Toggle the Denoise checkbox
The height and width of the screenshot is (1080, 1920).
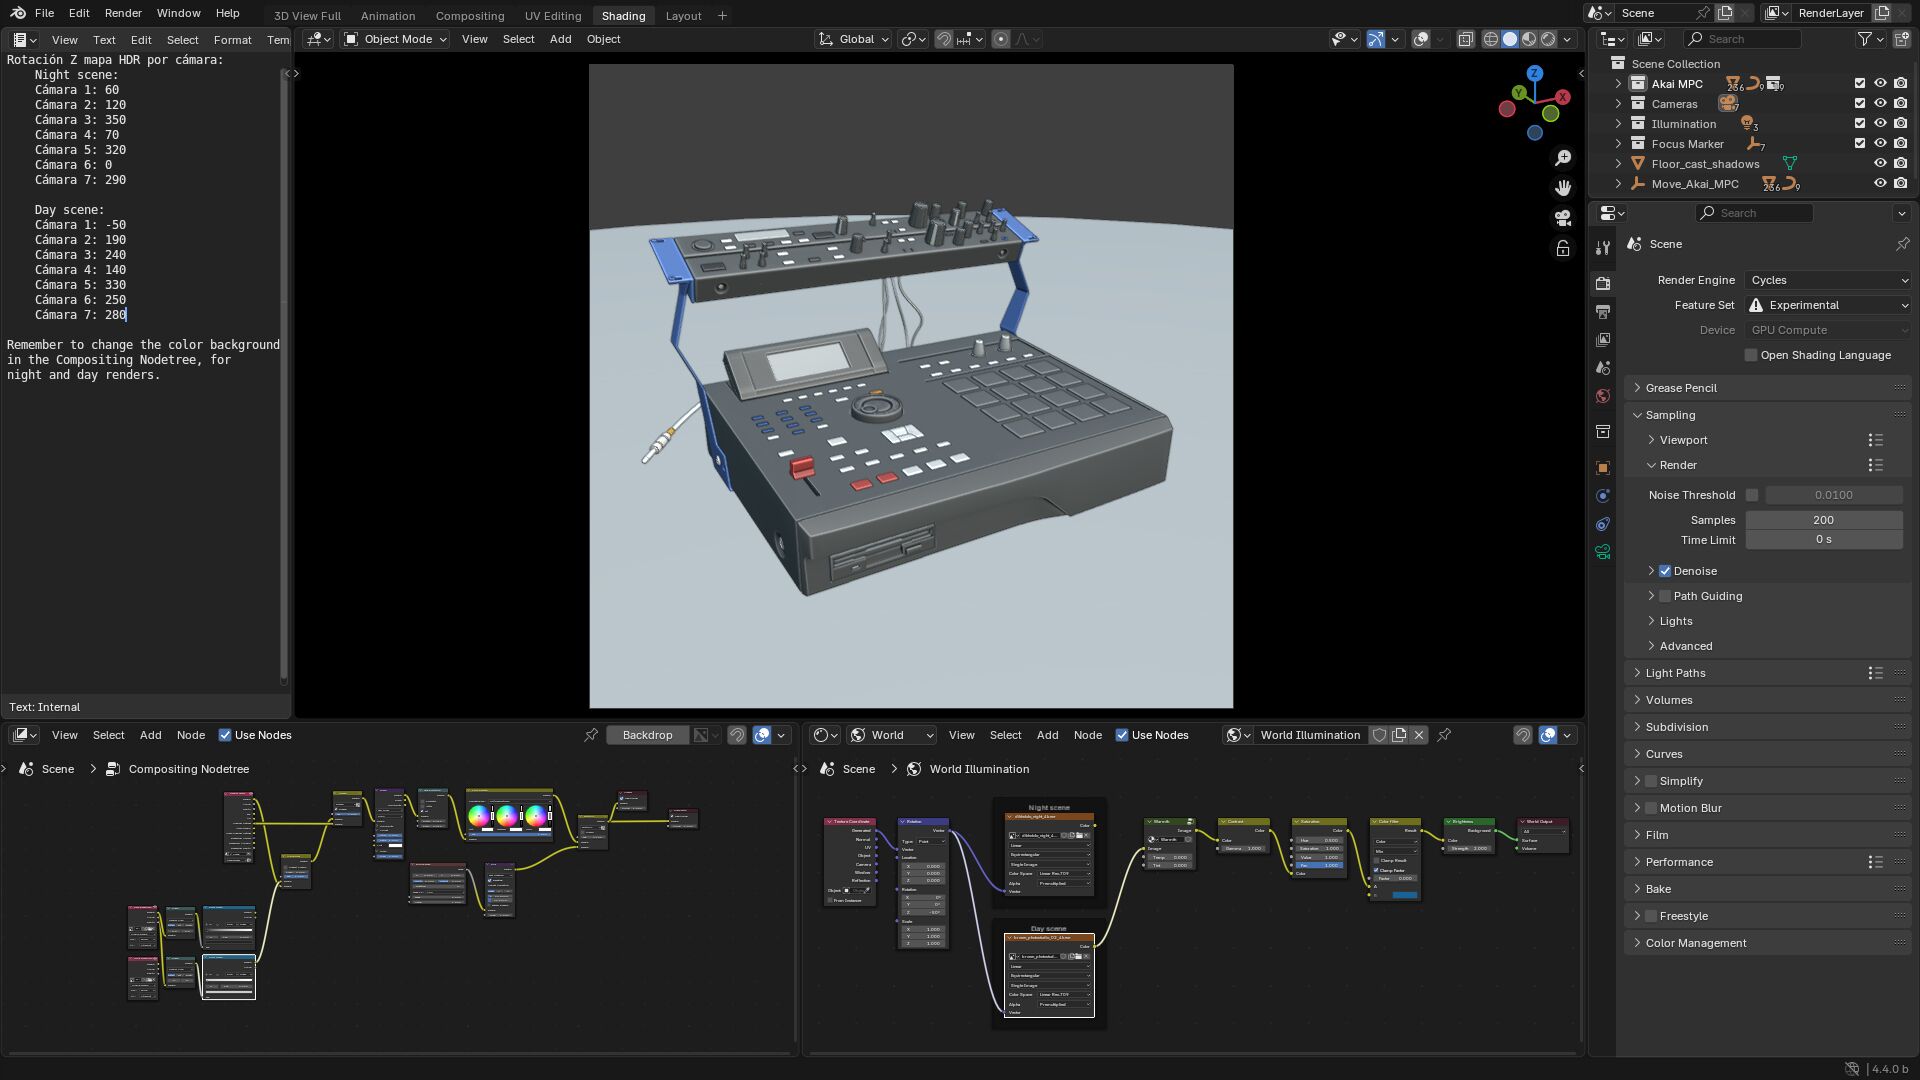tap(1665, 571)
